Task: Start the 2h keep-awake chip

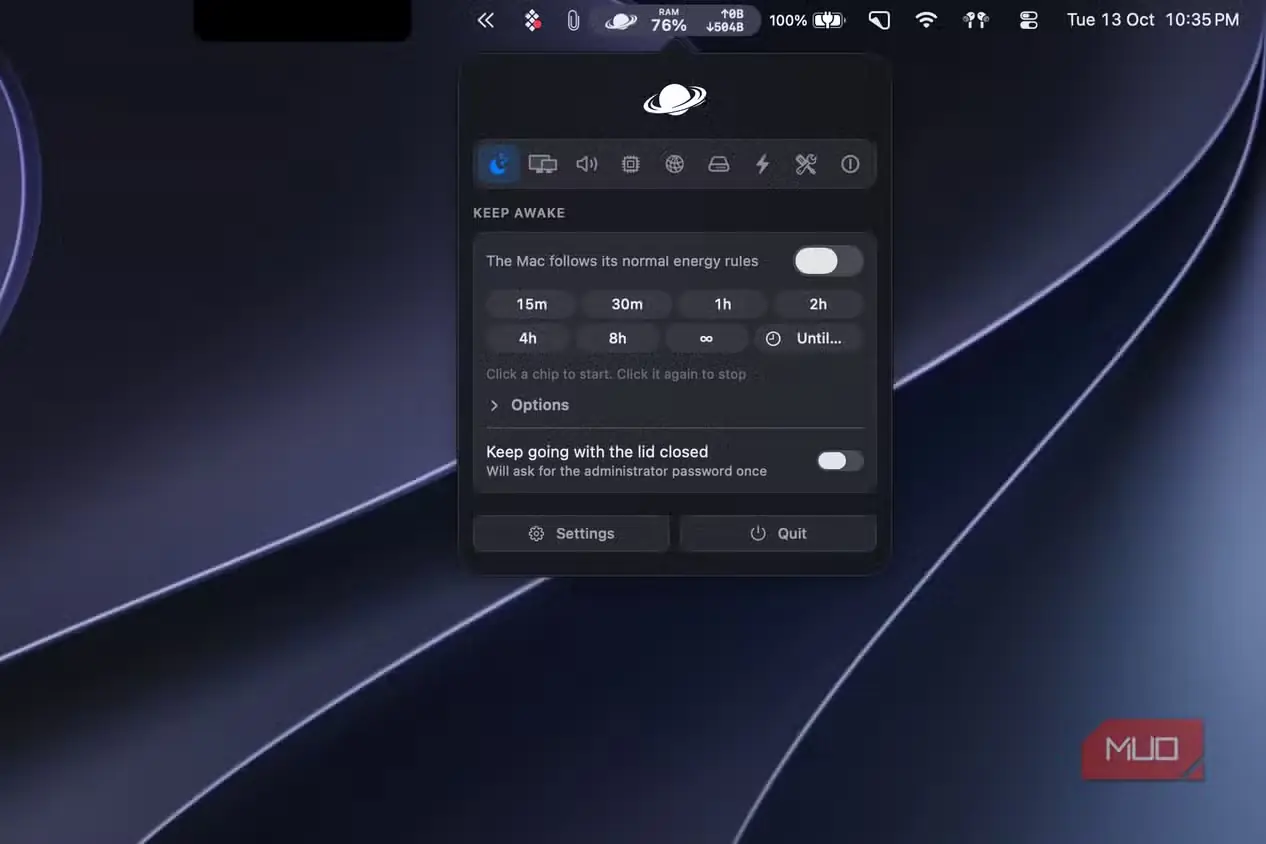Action: [818, 304]
